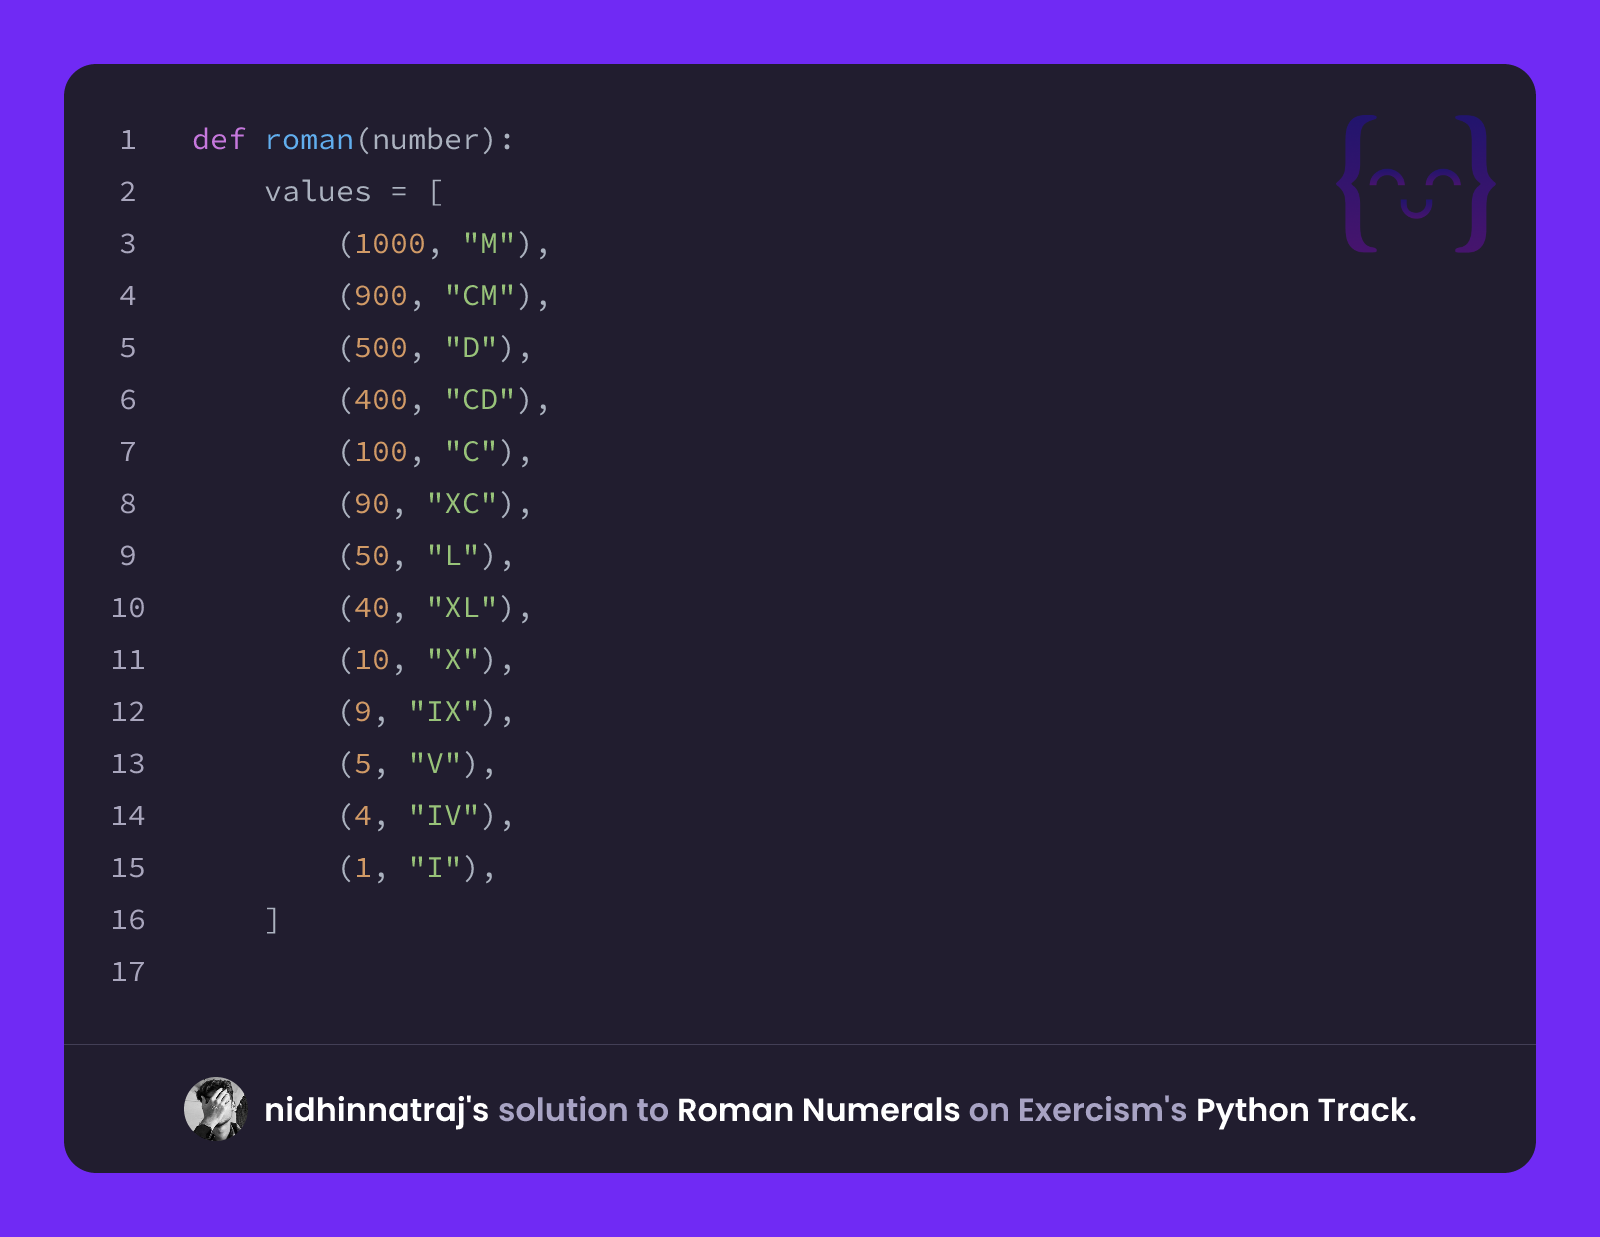Click the number 5 in the tuple on line 13
Screen dimensions: 1600x1237
point(363,764)
